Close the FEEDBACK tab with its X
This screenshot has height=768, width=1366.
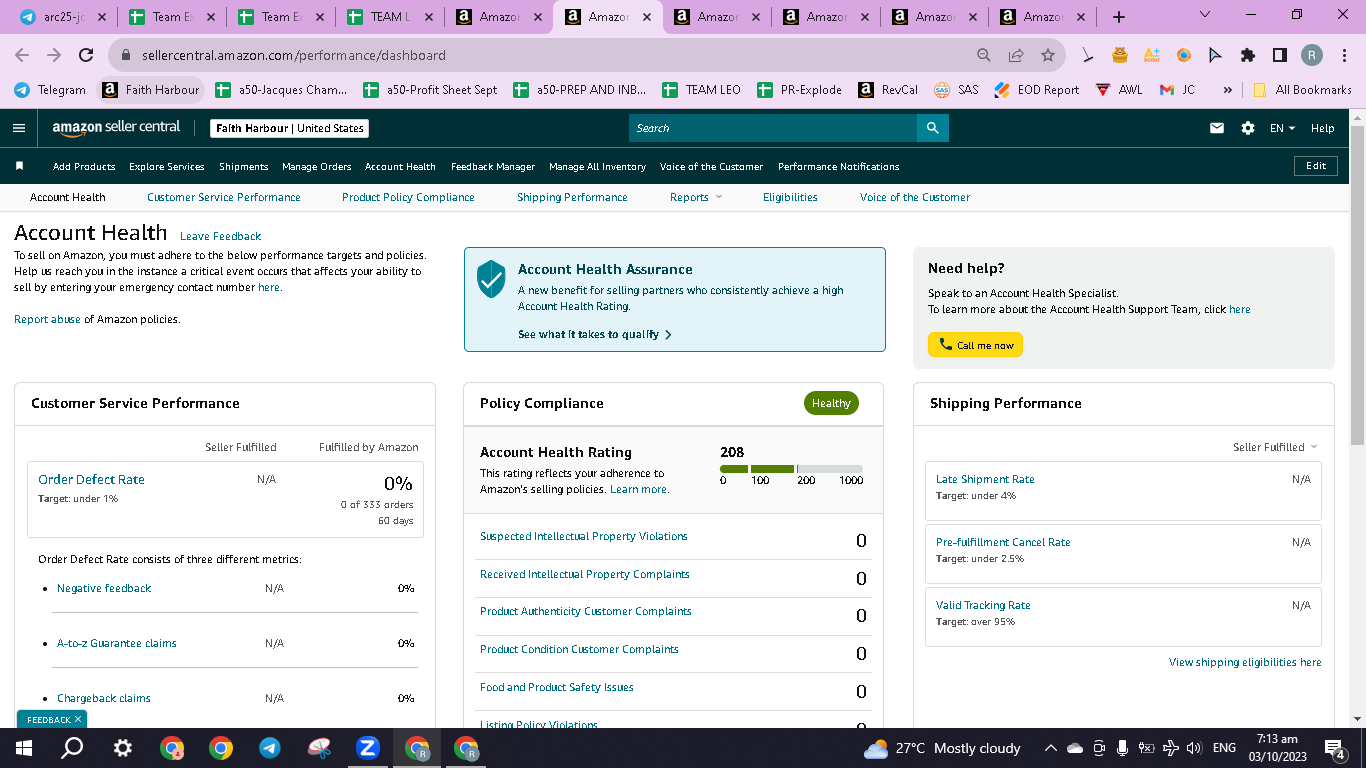pos(78,719)
